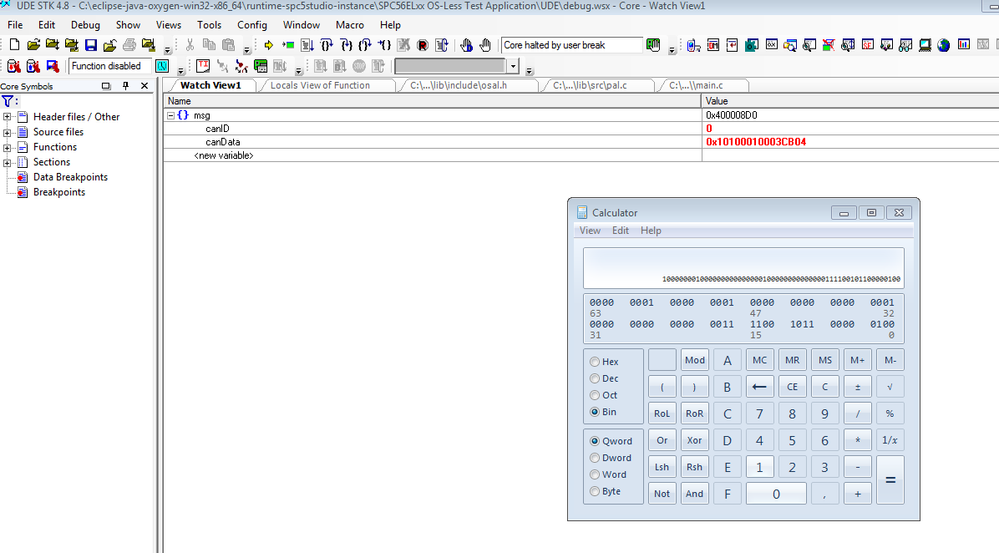Screen dimensions: 999x553
Task: Click the Cut scissors icon
Action: click(190, 45)
